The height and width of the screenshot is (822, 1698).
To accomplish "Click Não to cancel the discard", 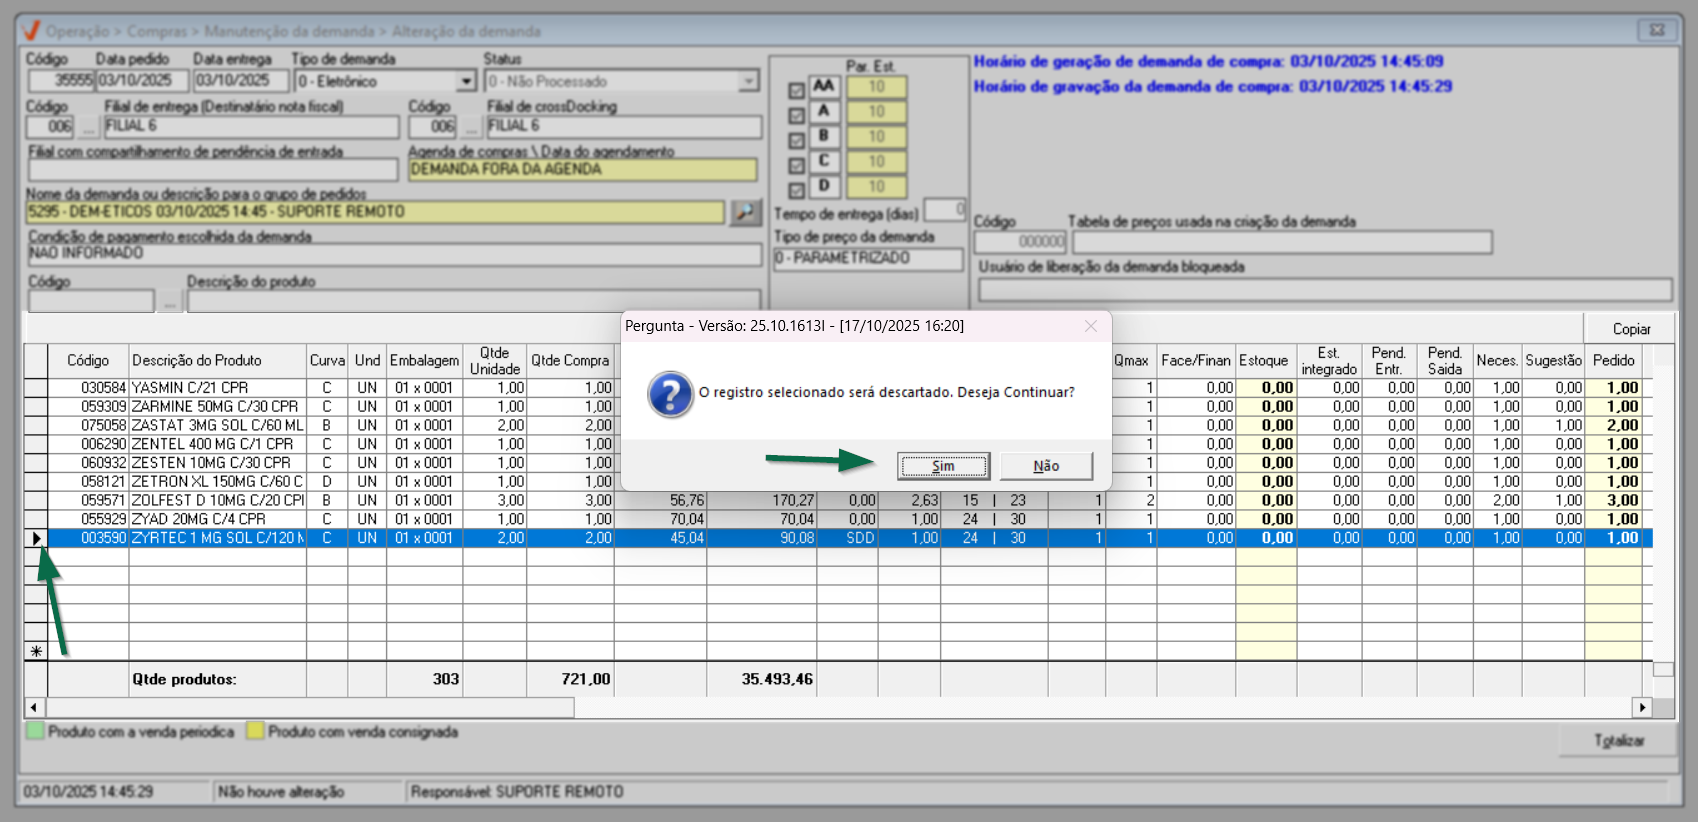I will pyautogui.click(x=1046, y=466).
